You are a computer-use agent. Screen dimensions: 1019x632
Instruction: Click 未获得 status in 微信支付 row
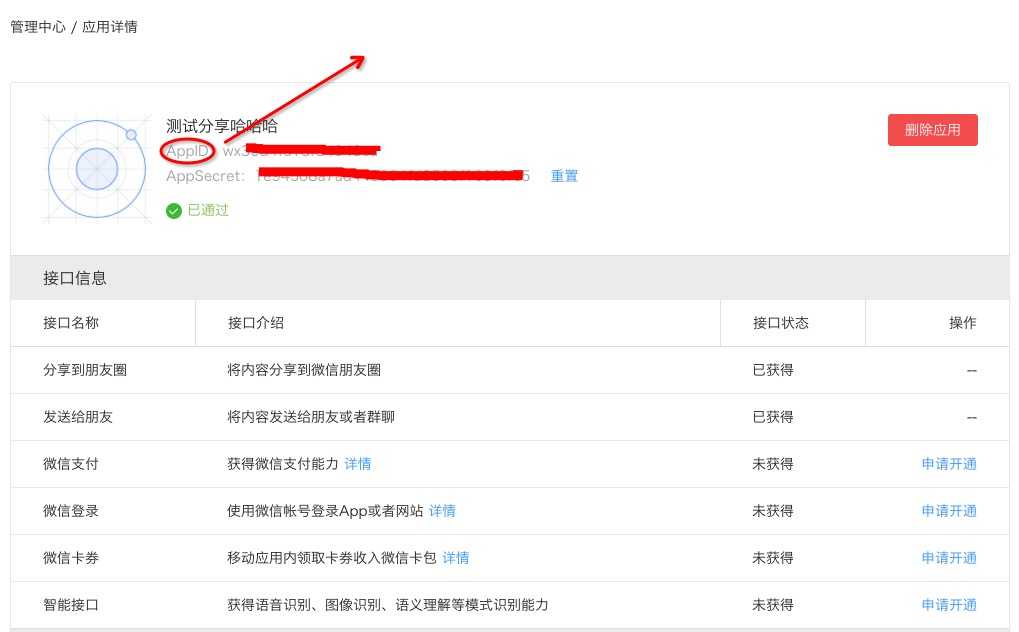click(x=773, y=464)
